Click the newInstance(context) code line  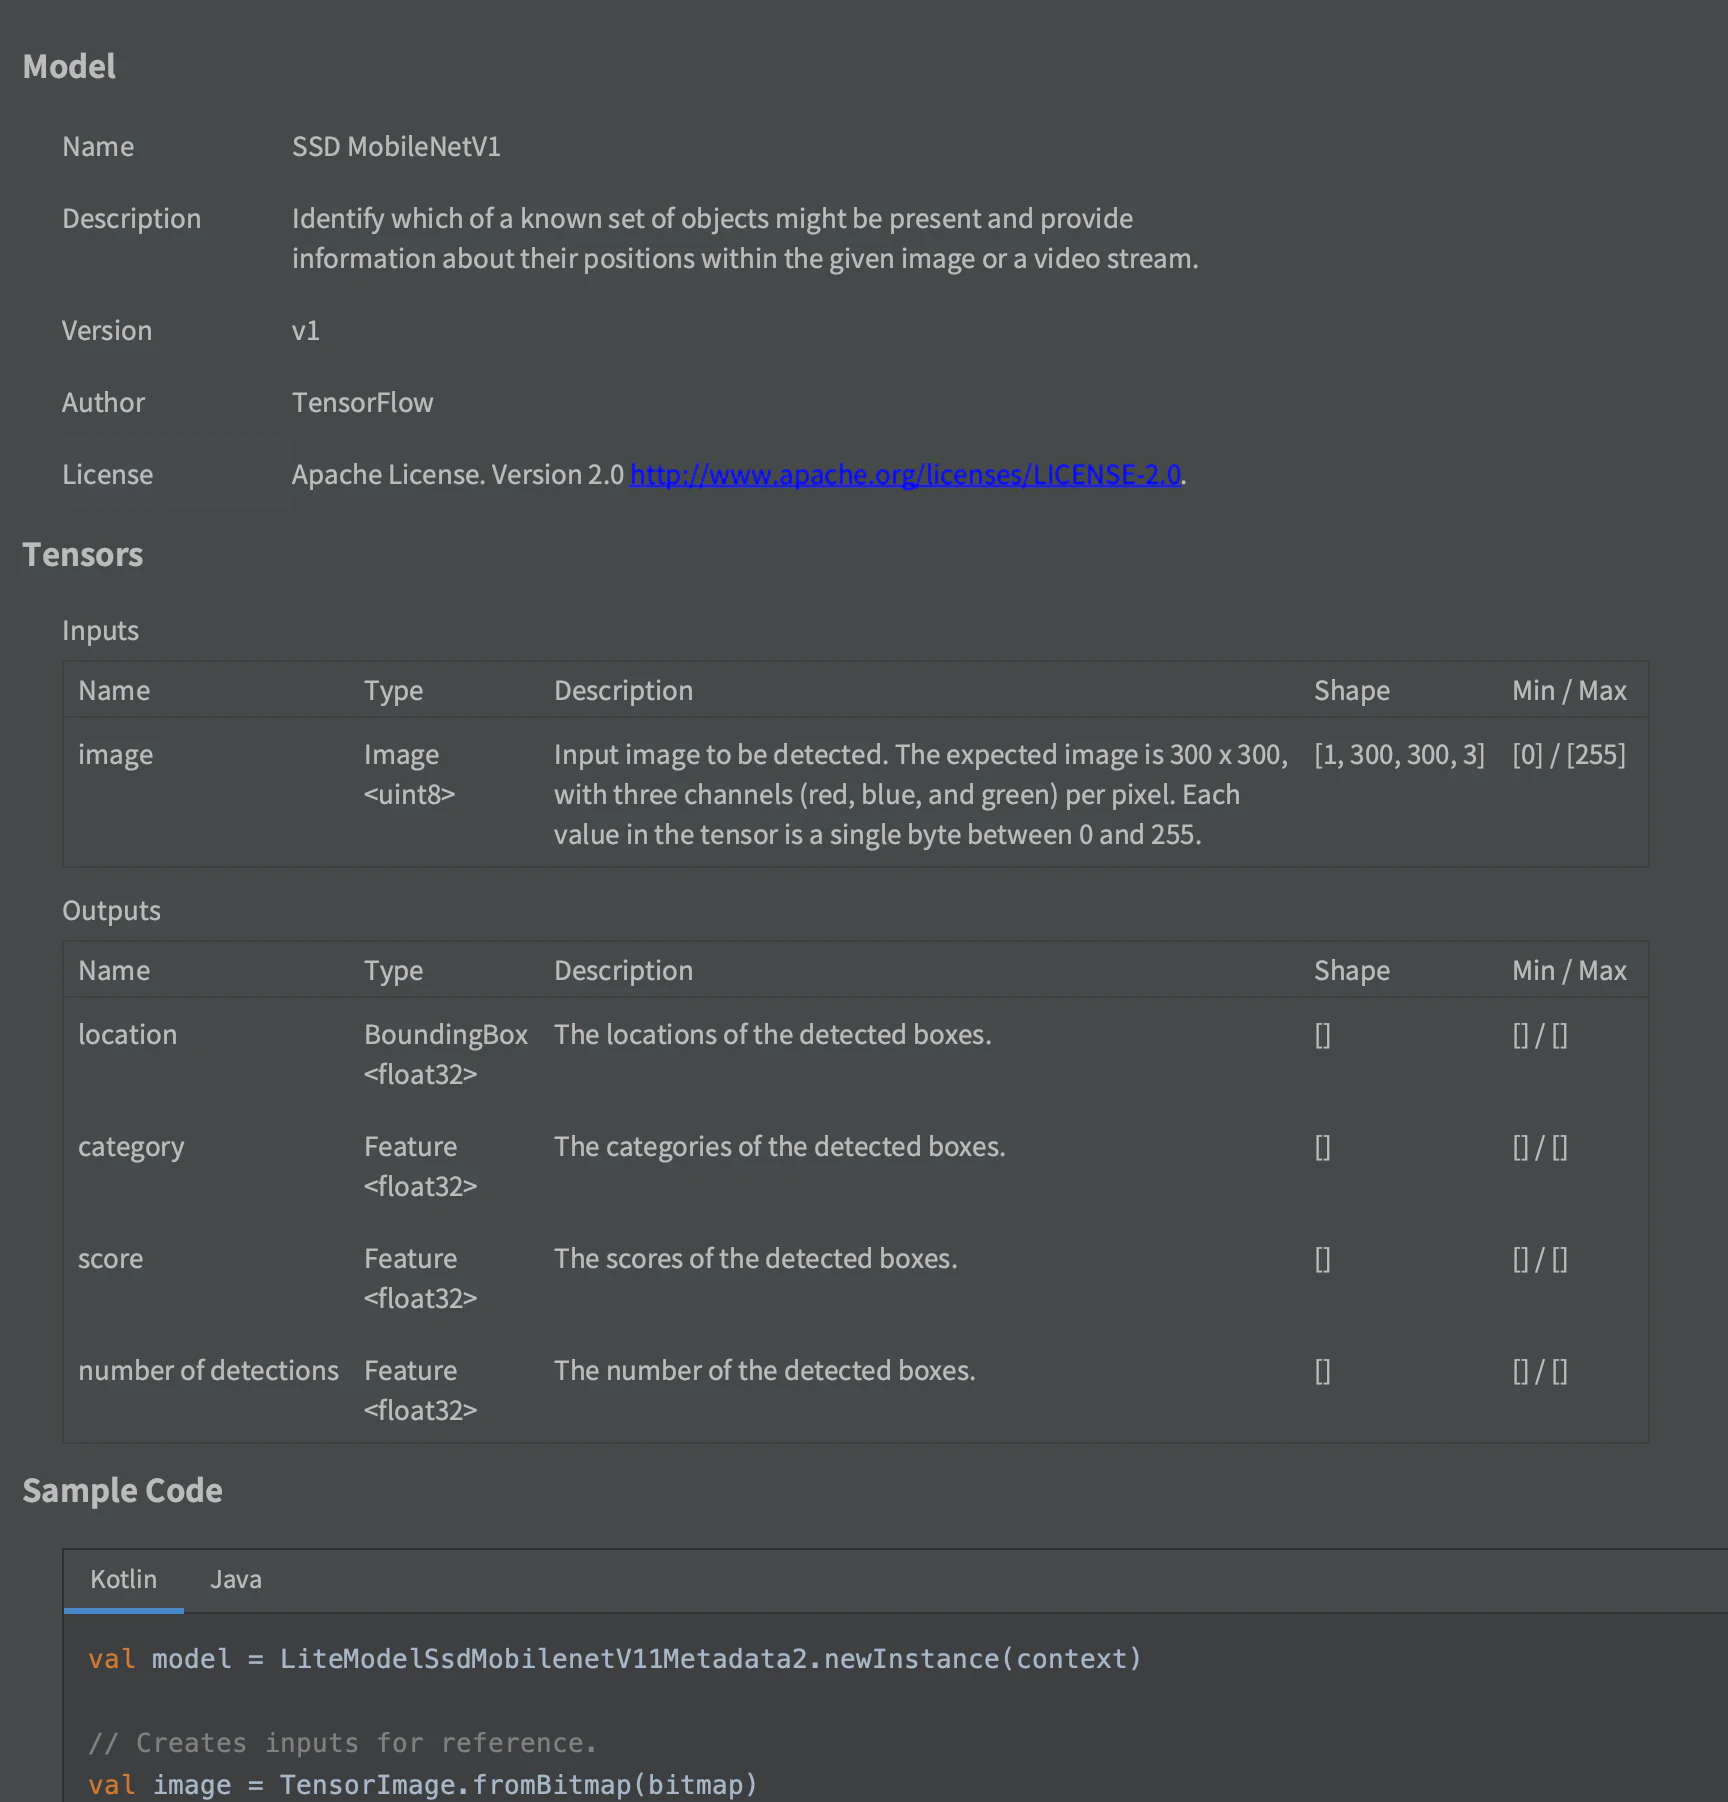click(x=614, y=1659)
